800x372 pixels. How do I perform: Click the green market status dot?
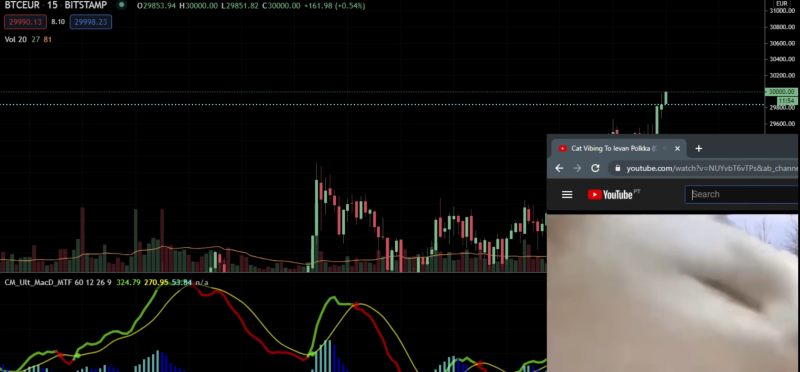(x=121, y=5)
